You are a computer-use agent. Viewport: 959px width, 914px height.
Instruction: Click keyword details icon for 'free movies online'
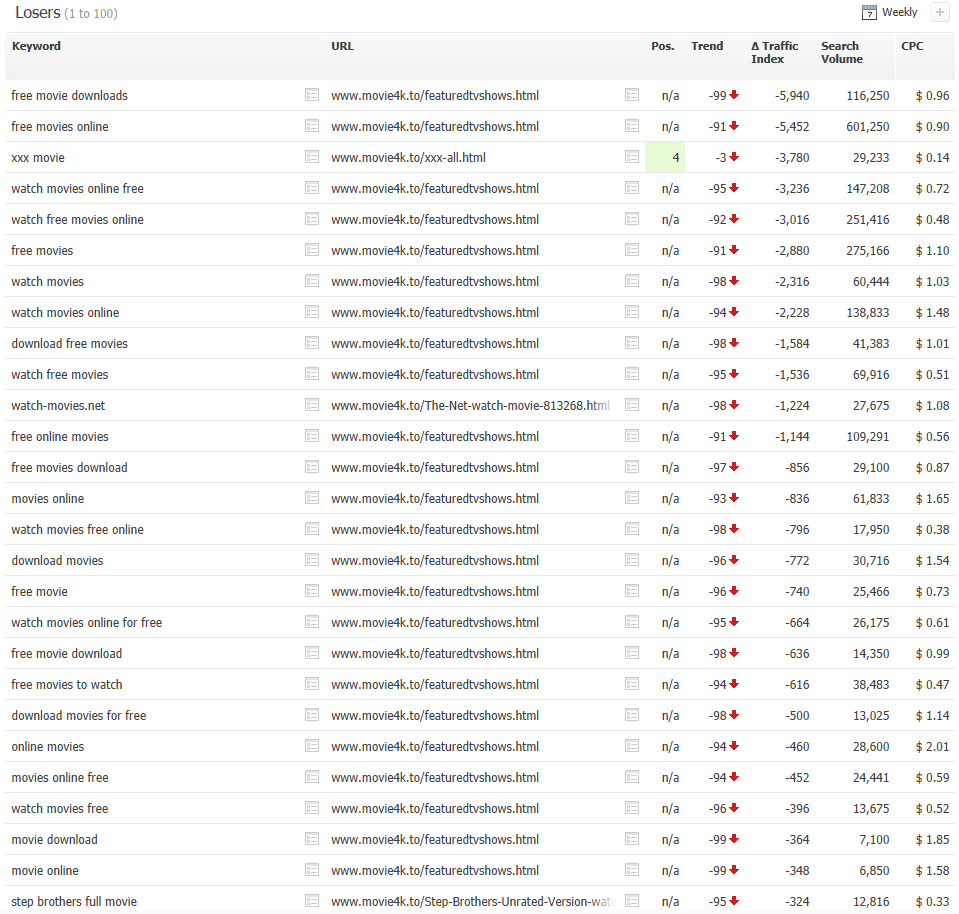coord(312,126)
